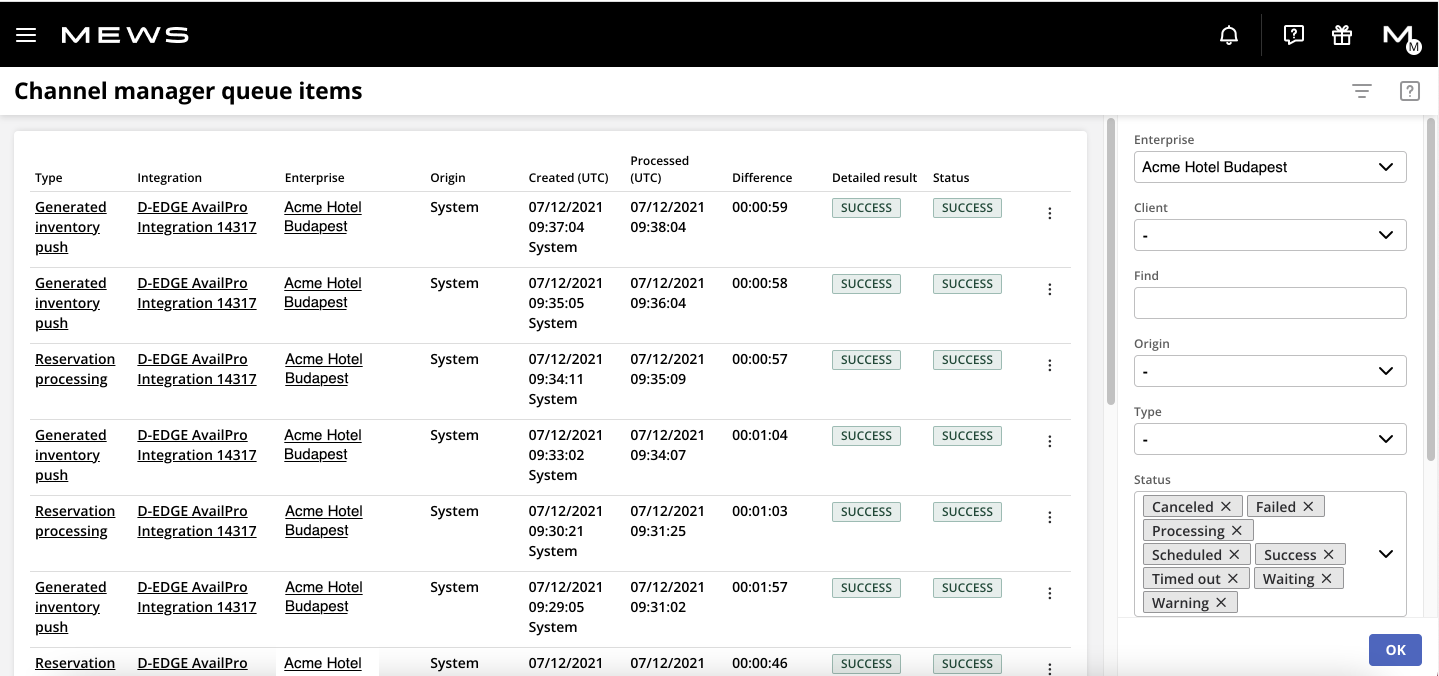This screenshot has height=676, width=1439.
Task: Open Generated inventory push created 09:37:04
Action: pyautogui.click(x=70, y=227)
